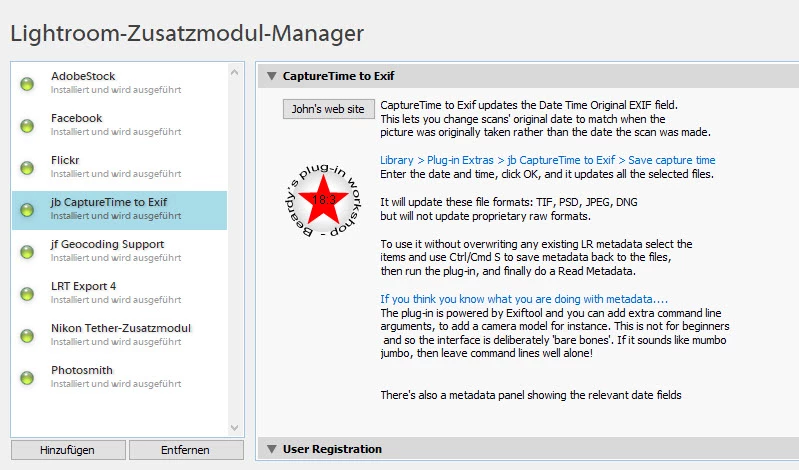Click the plug-in list scroll down arrow
This screenshot has height=470, width=799.
coord(234,428)
